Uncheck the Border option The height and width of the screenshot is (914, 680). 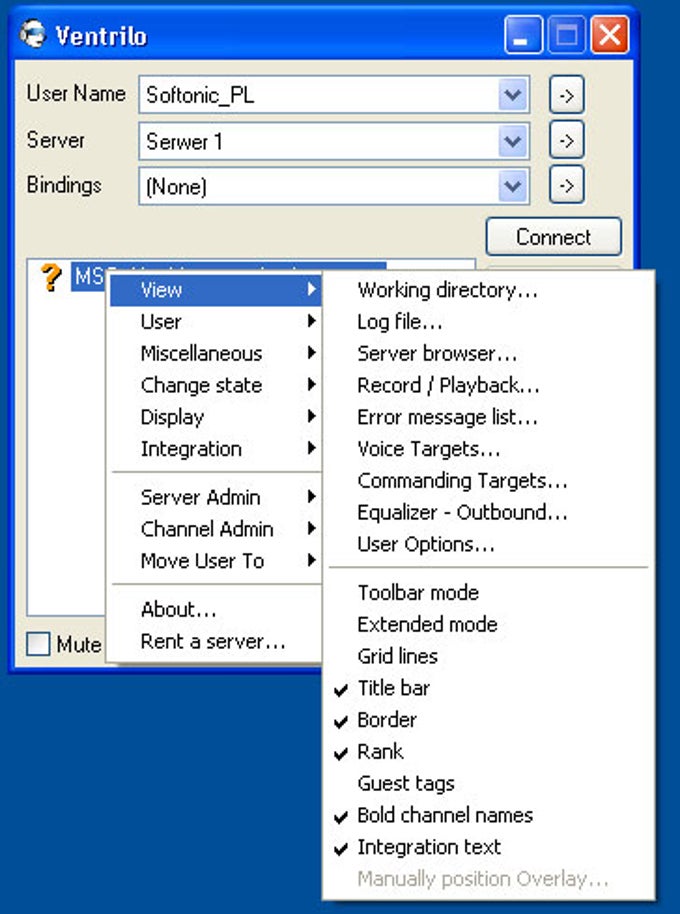(x=488, y=719)
